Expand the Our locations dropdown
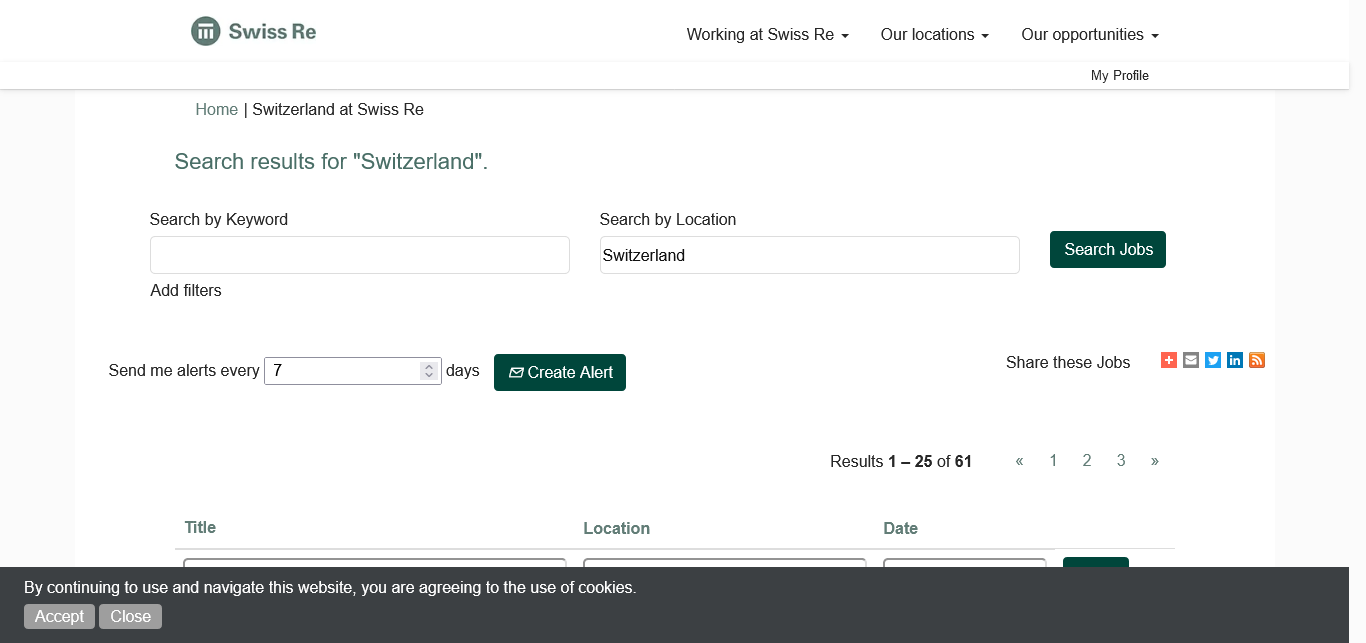 934,35
